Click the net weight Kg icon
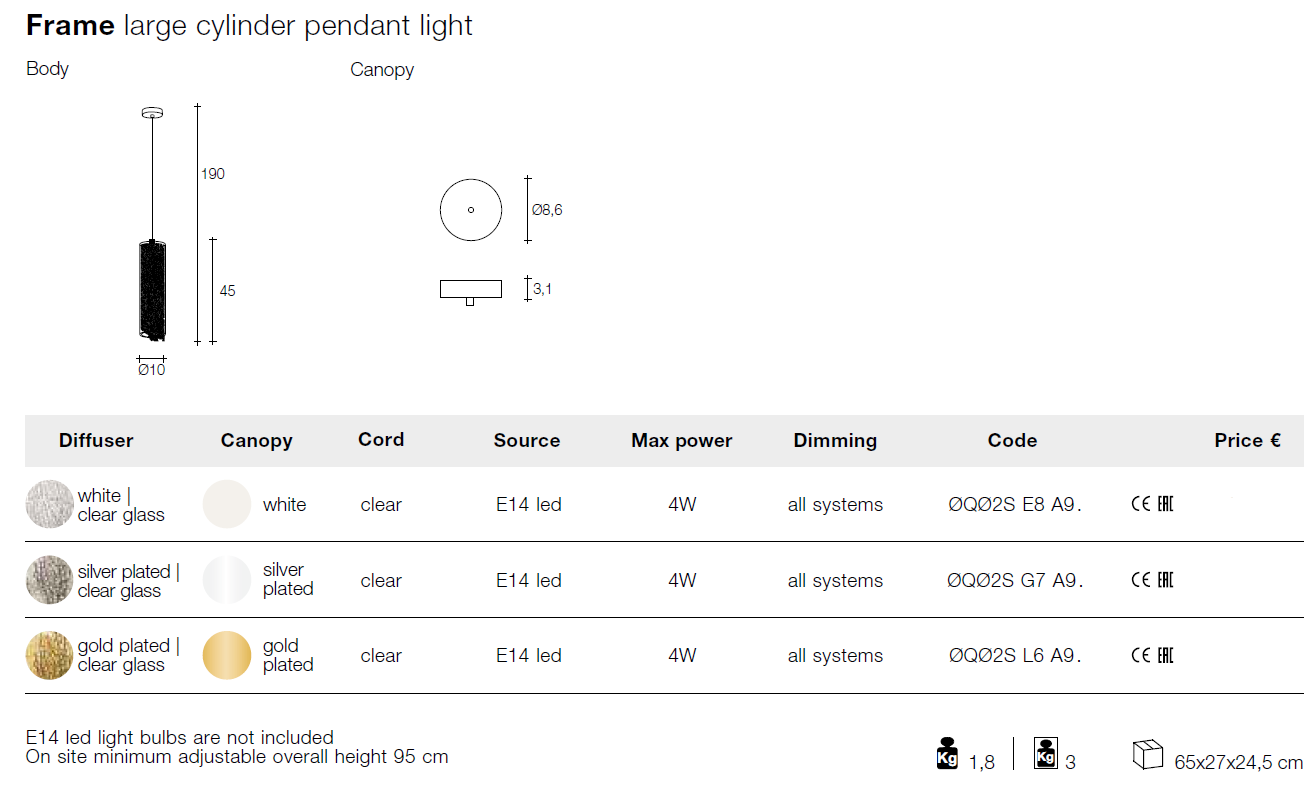Viewport: 1312px width, 791px height. [947, 752]
